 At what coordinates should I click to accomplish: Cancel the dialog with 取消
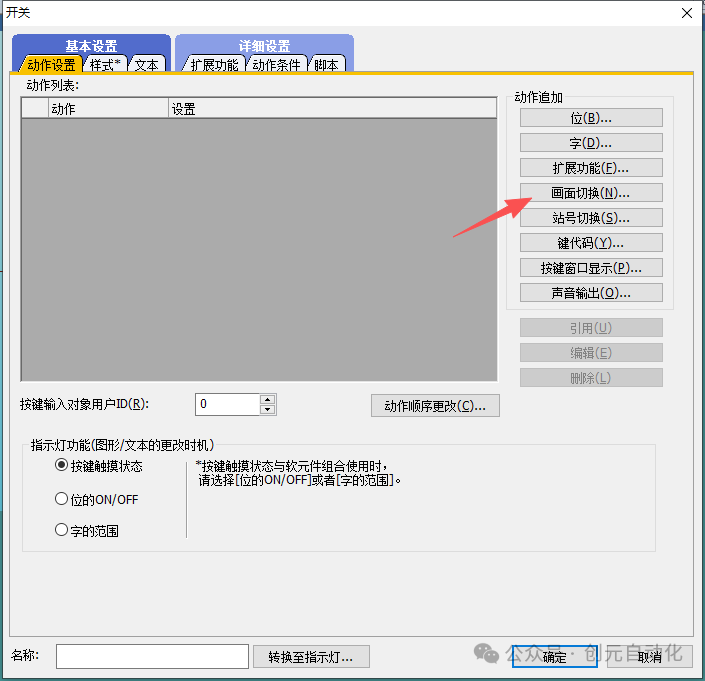coord(650,657)
